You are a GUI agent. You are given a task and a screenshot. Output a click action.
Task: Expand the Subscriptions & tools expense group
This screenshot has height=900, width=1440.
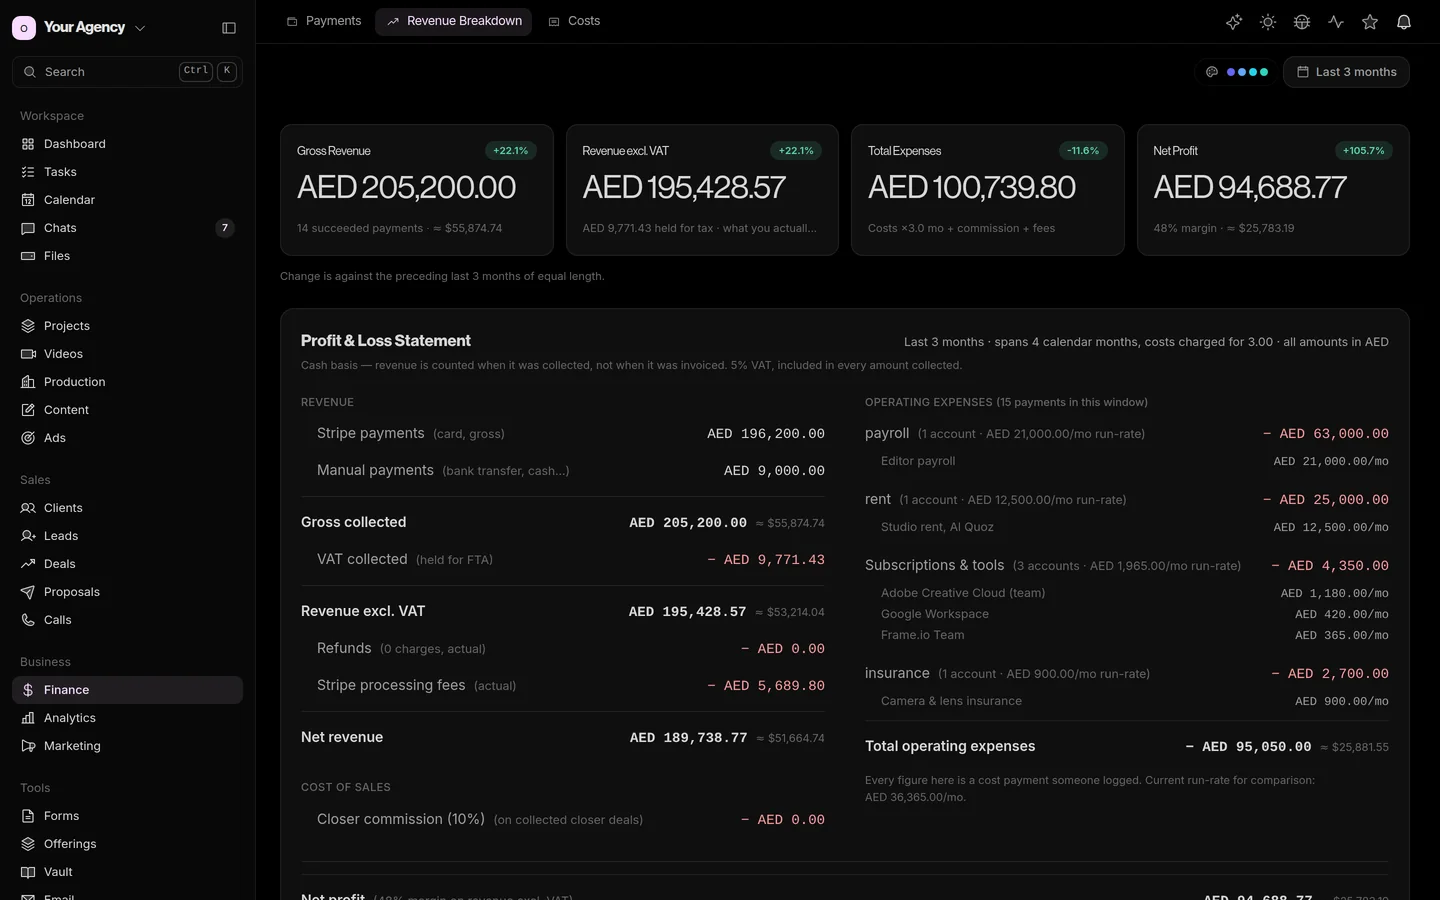[x=1127, y=565]
